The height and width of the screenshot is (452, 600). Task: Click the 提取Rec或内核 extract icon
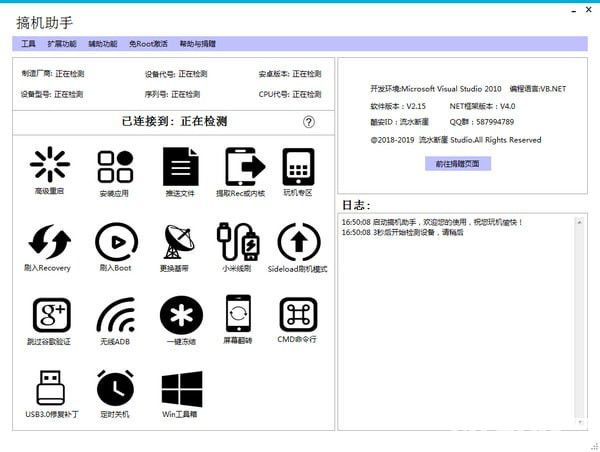(x=245, y=166)
